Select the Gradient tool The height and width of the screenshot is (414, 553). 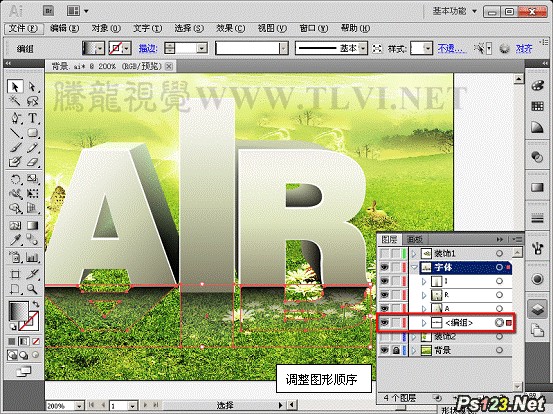pyautogui.click(x=32, y=225)
